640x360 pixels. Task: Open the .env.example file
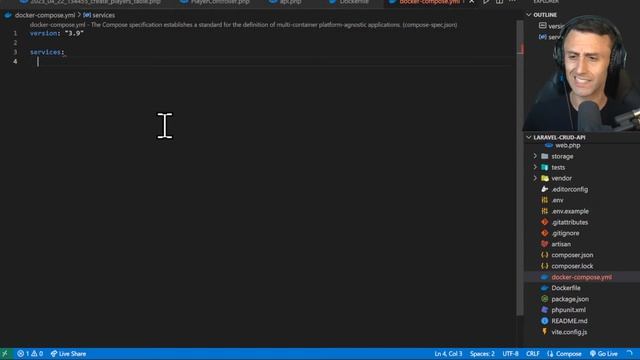tap(570, 211)
